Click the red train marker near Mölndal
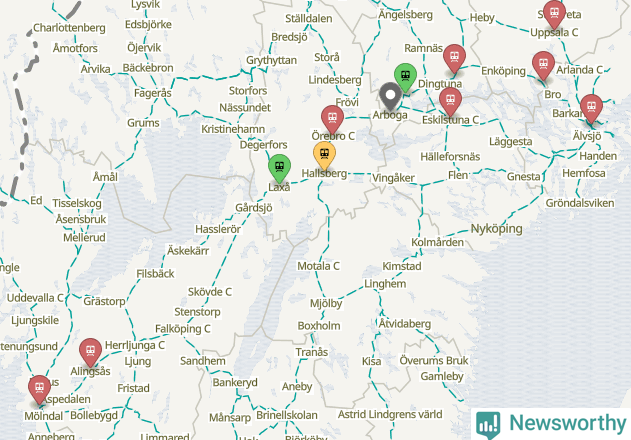The width and height of the screenshot is (631, 440). point(39,389)
